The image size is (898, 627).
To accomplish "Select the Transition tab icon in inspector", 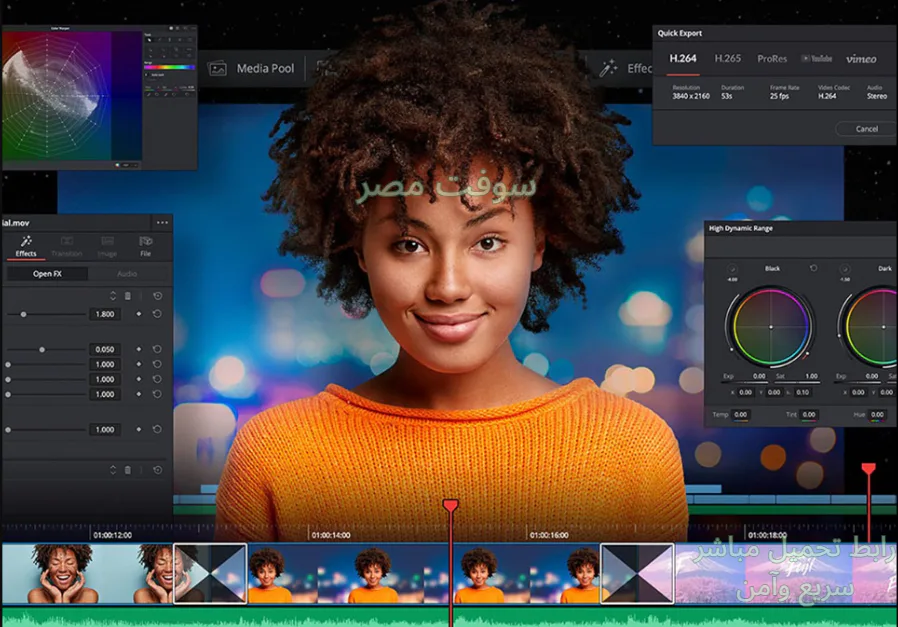I will click(67, 241).
